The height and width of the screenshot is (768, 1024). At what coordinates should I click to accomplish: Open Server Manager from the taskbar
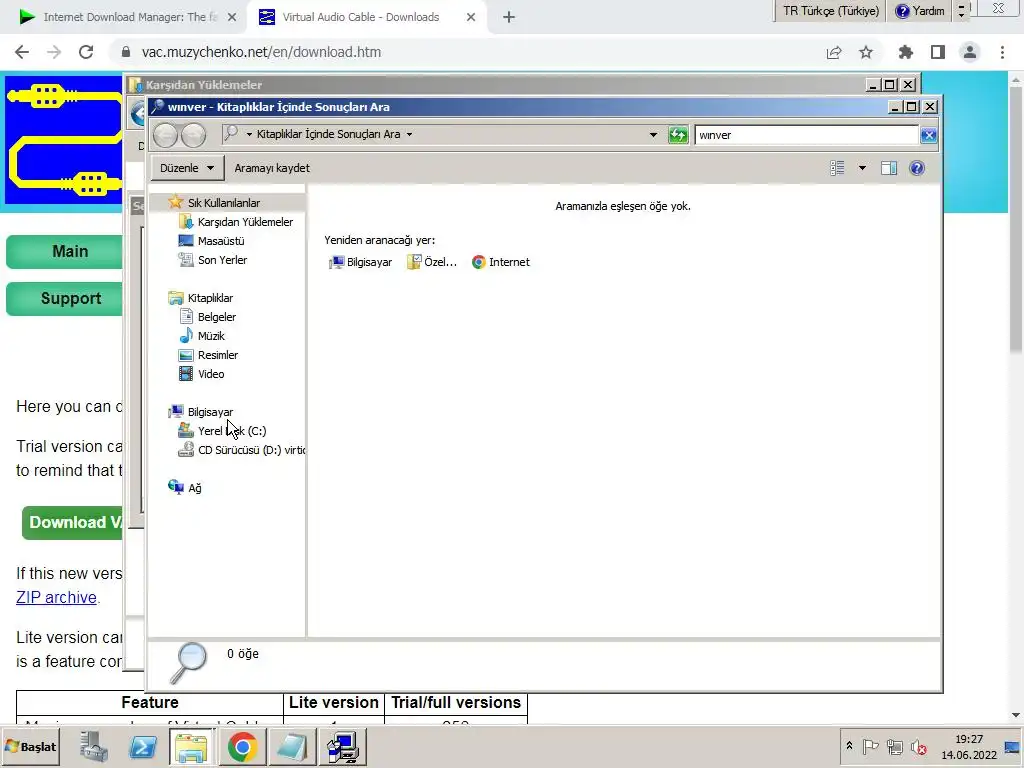click(94, 747)
